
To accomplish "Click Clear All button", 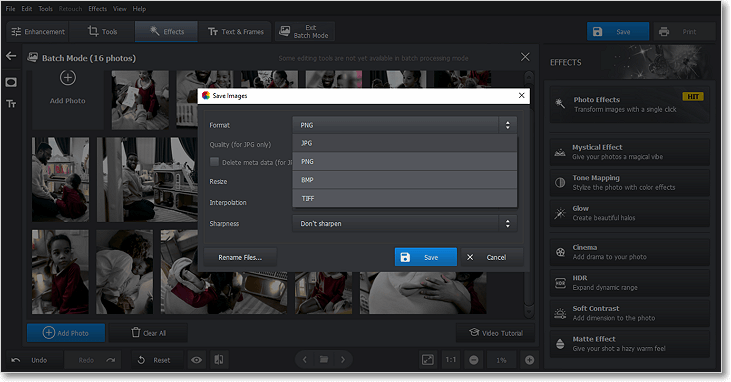I will point(148,333).
